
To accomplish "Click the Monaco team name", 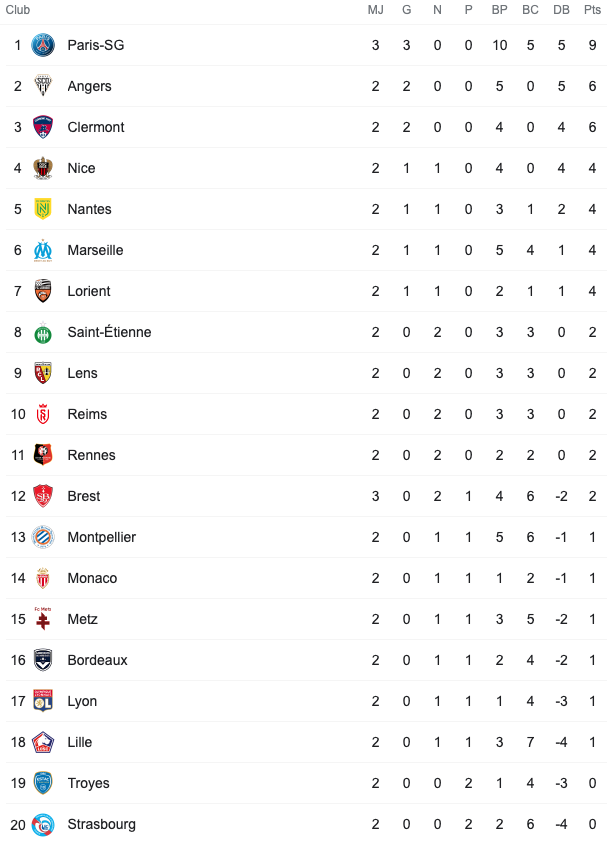I will click(92, 578).
